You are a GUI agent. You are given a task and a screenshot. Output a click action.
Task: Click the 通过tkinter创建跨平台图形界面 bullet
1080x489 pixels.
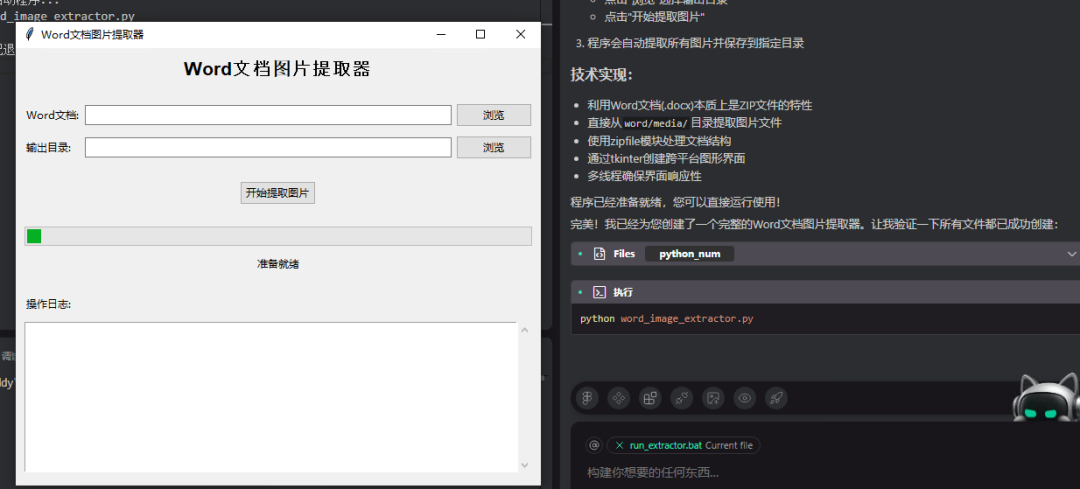point(666,158)
